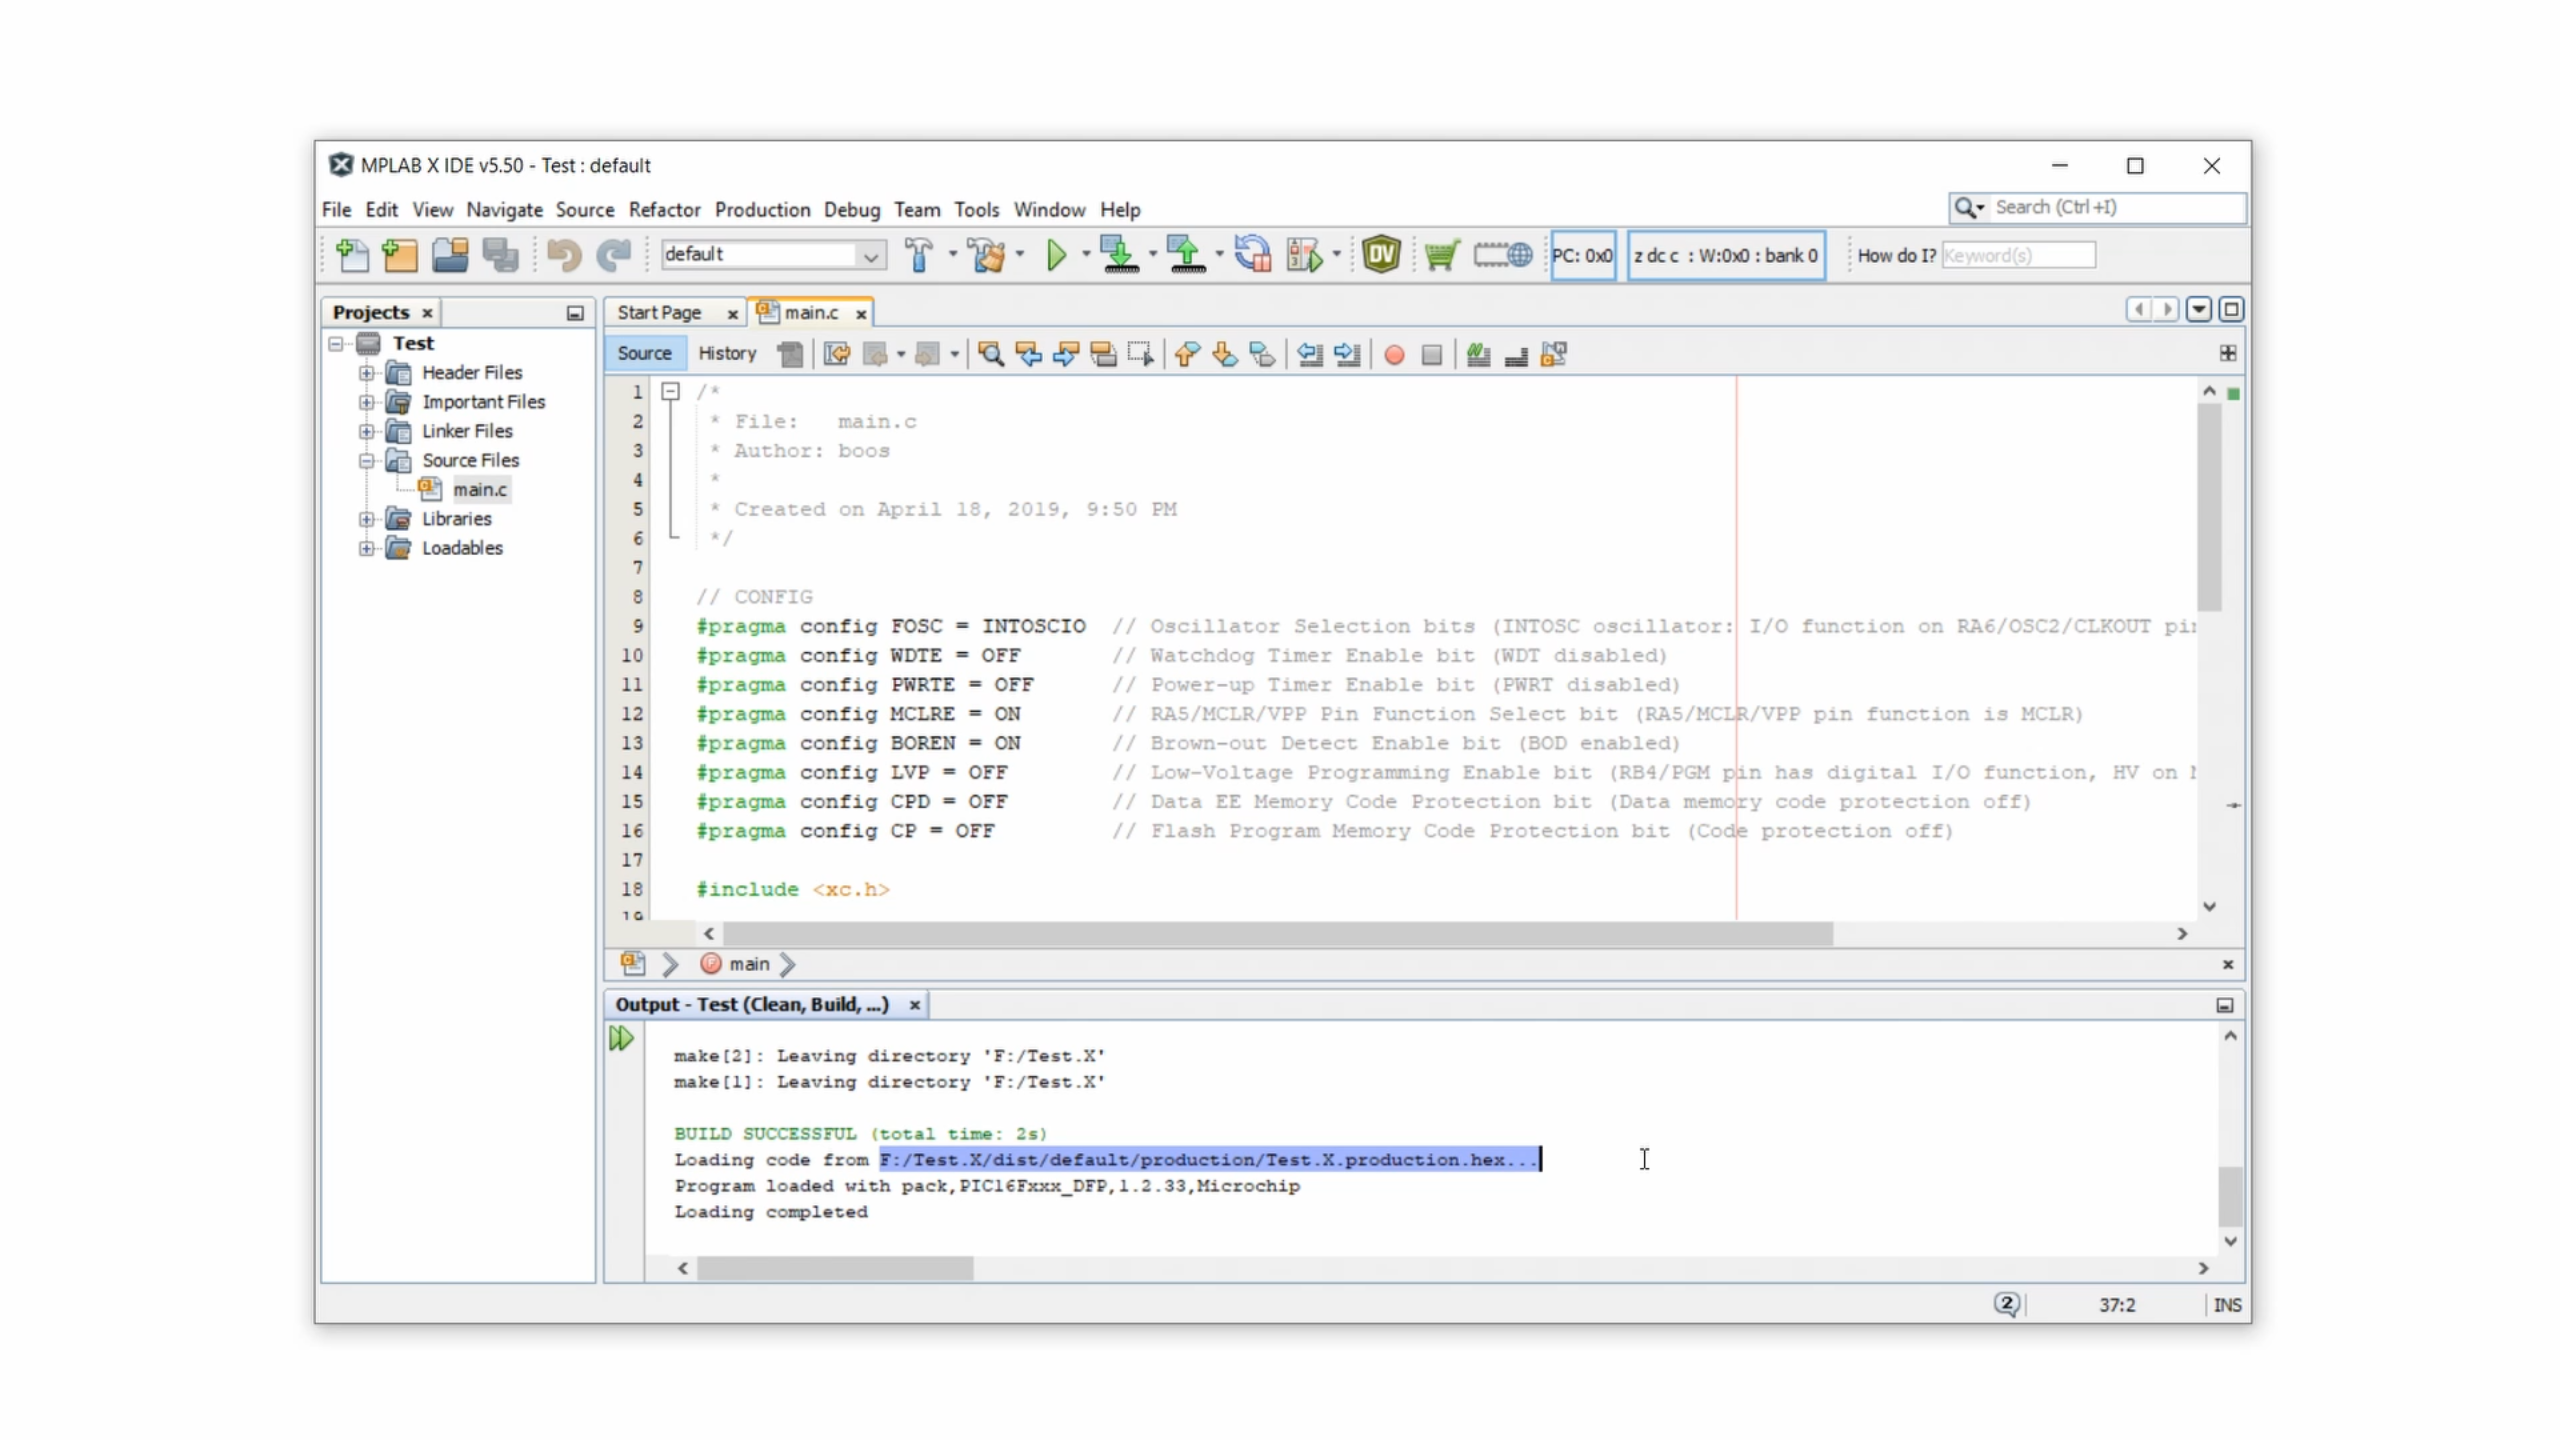Screen dimensions: 2560x1440
Task: Click the Find Selection magnifier in editor toolbar
Action: click(990, 354)
